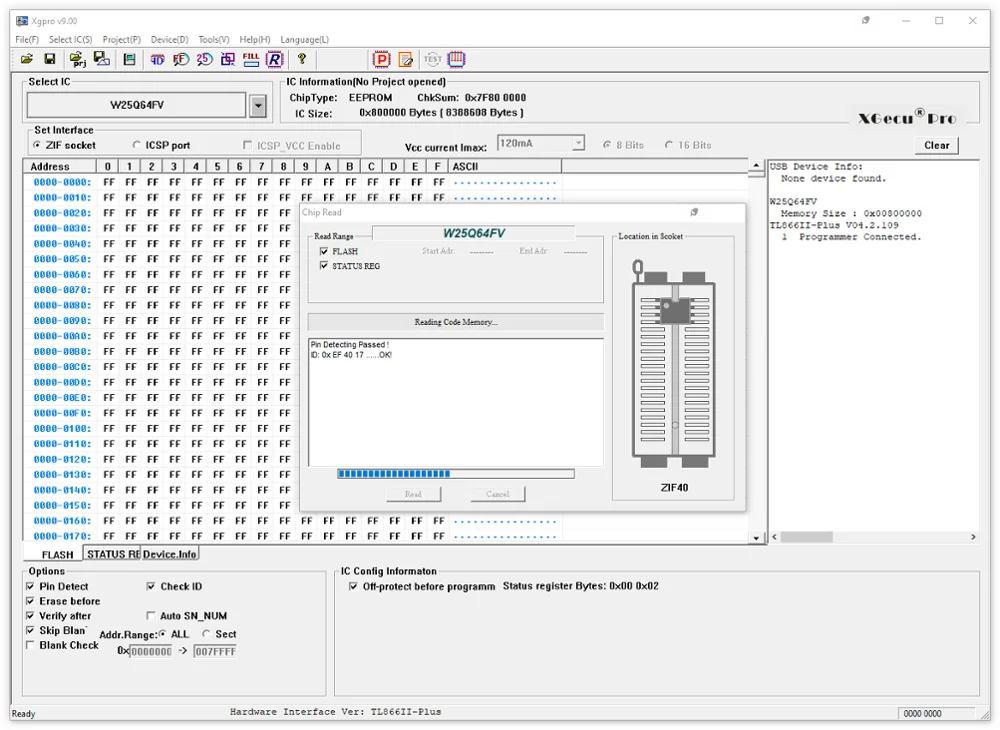Click the FILL buffer toolbar icon

pyautogui.click(x=251, y=60)
